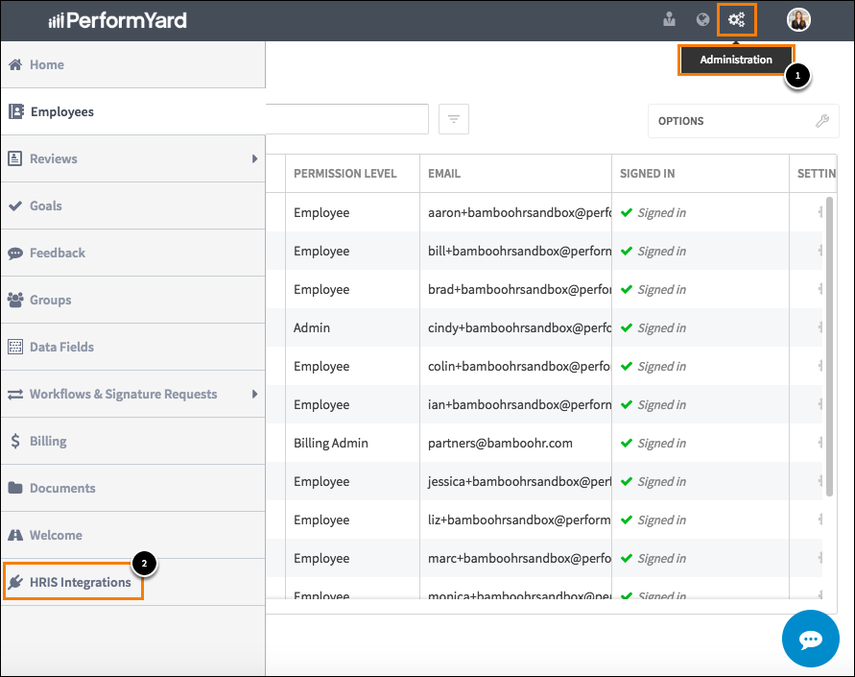Sort by EMAIL column header
Image resolution: width=855 pixels, height=677 pixels.
pos(444,173)
